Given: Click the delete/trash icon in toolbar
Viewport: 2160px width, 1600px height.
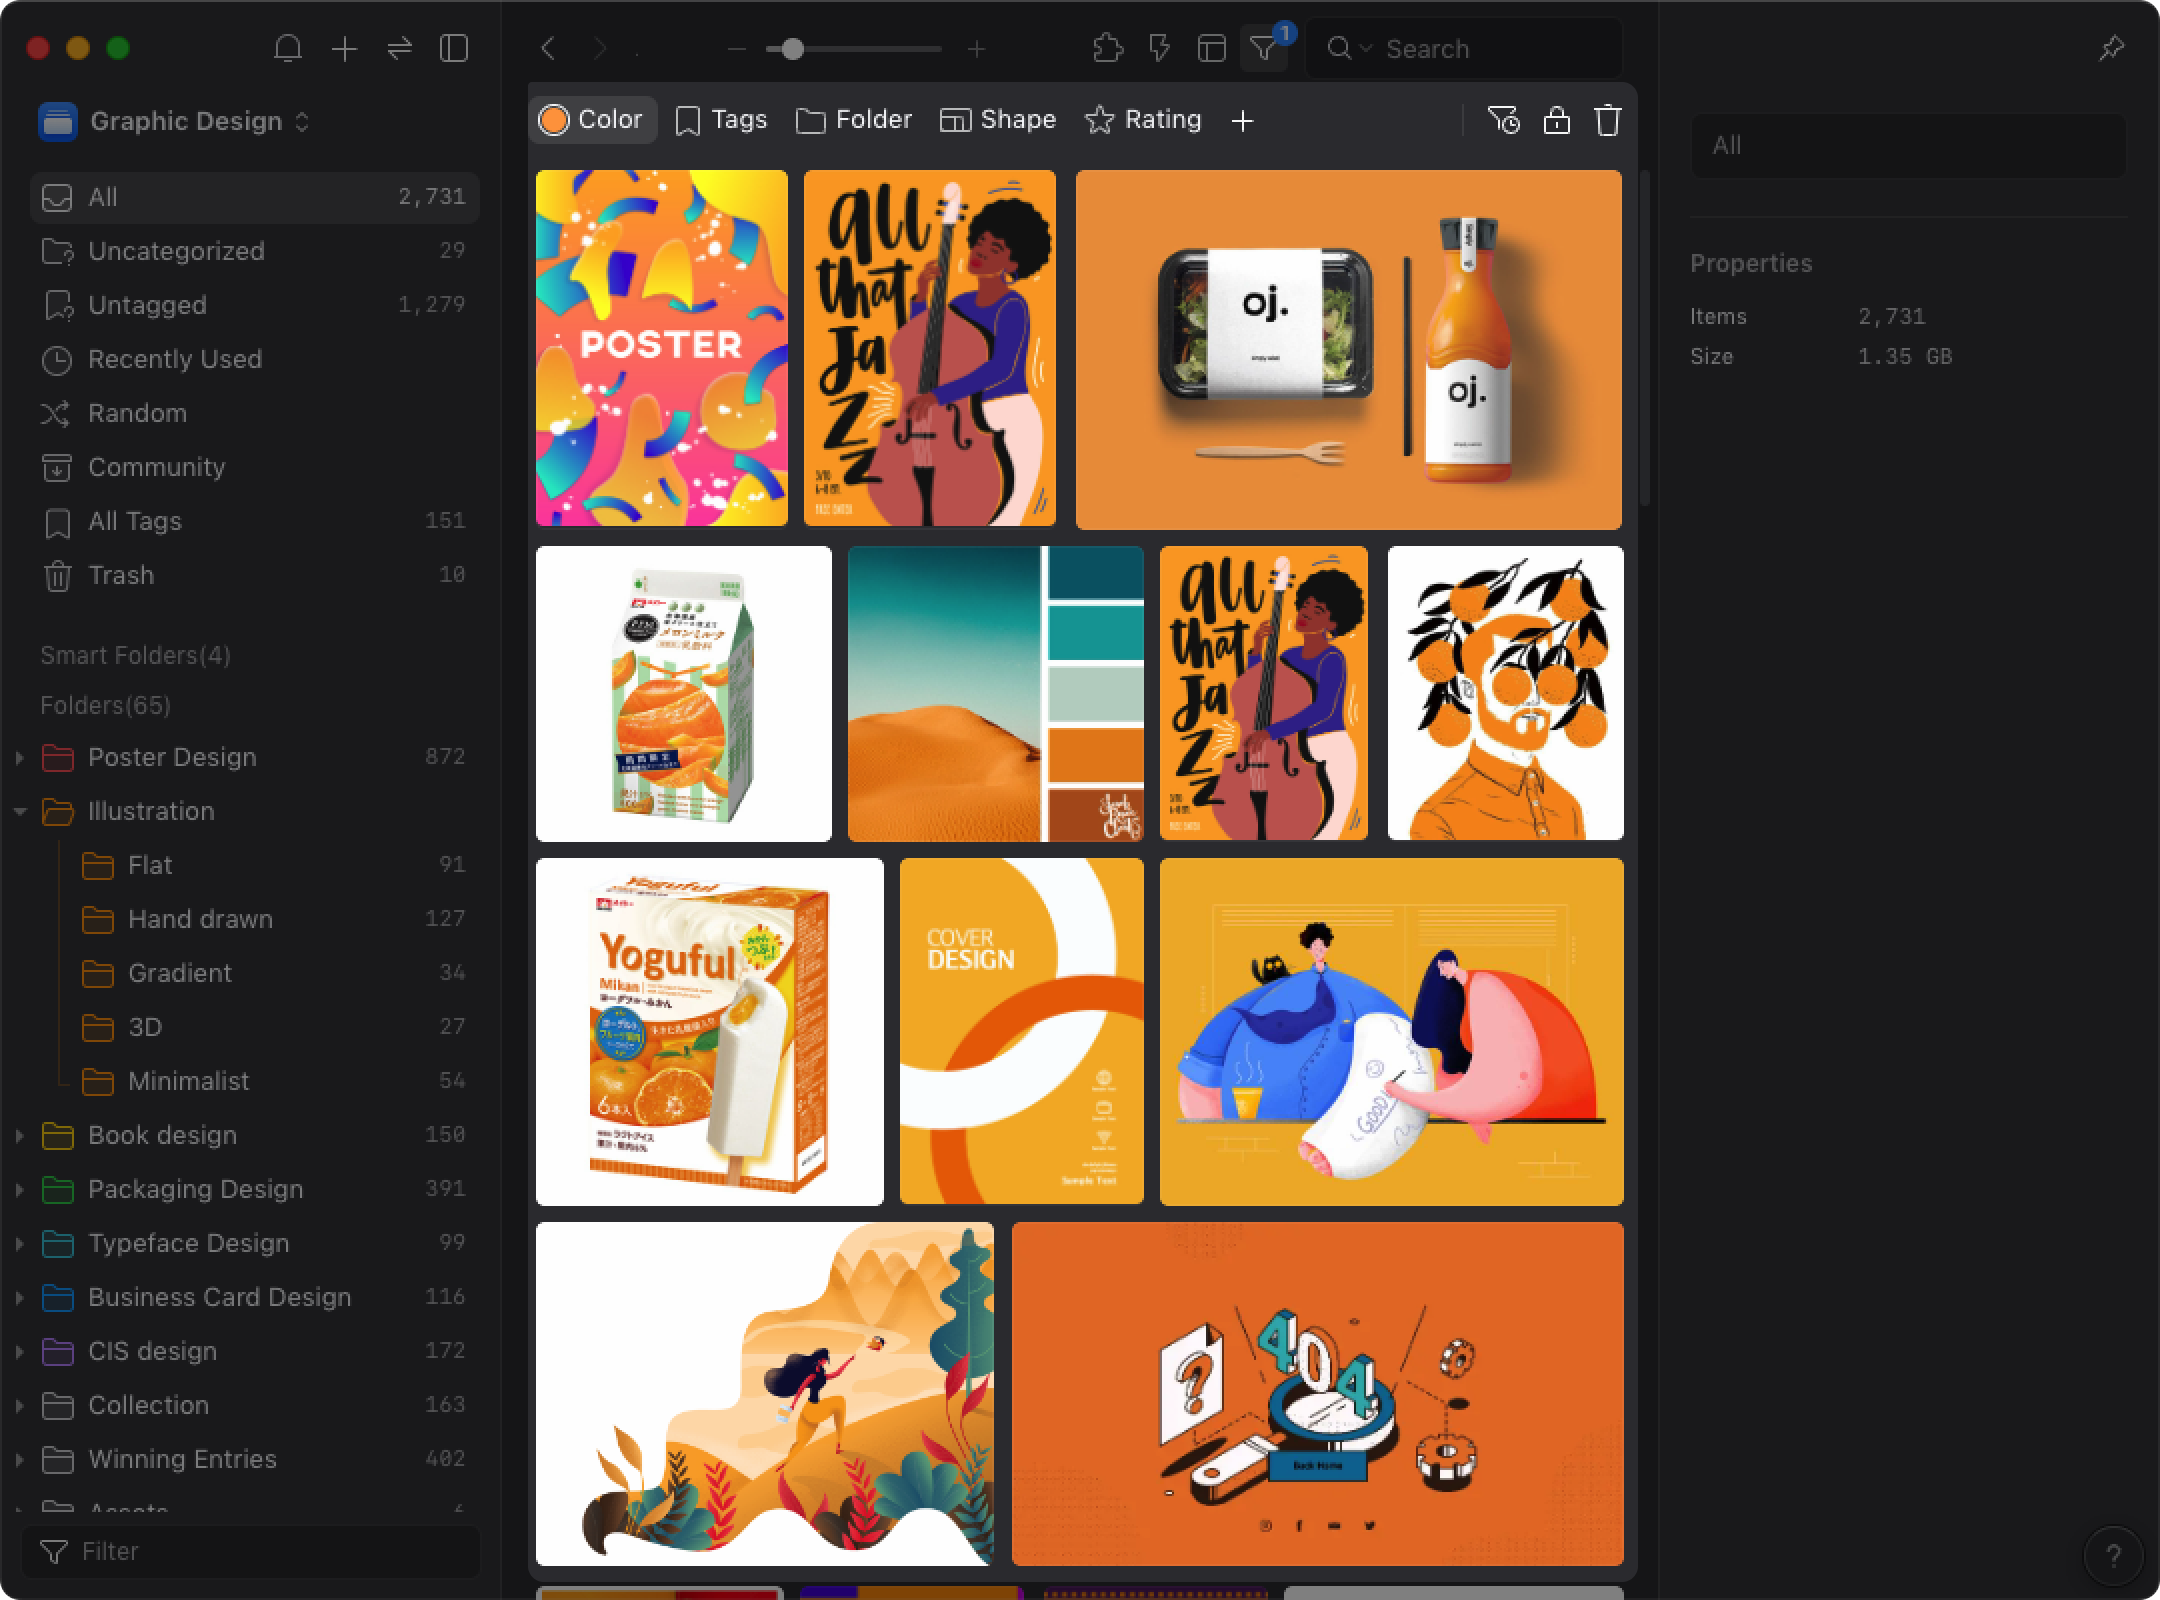Looking at the screenshot, I should point(1607,119).
